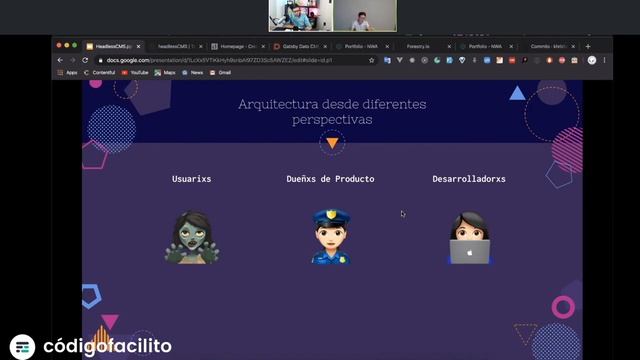The width and height of the screenshot is (640, 360).
Task: Click the 'Dueñxs de Producto' heading
Action: click(x=330, y=179)
